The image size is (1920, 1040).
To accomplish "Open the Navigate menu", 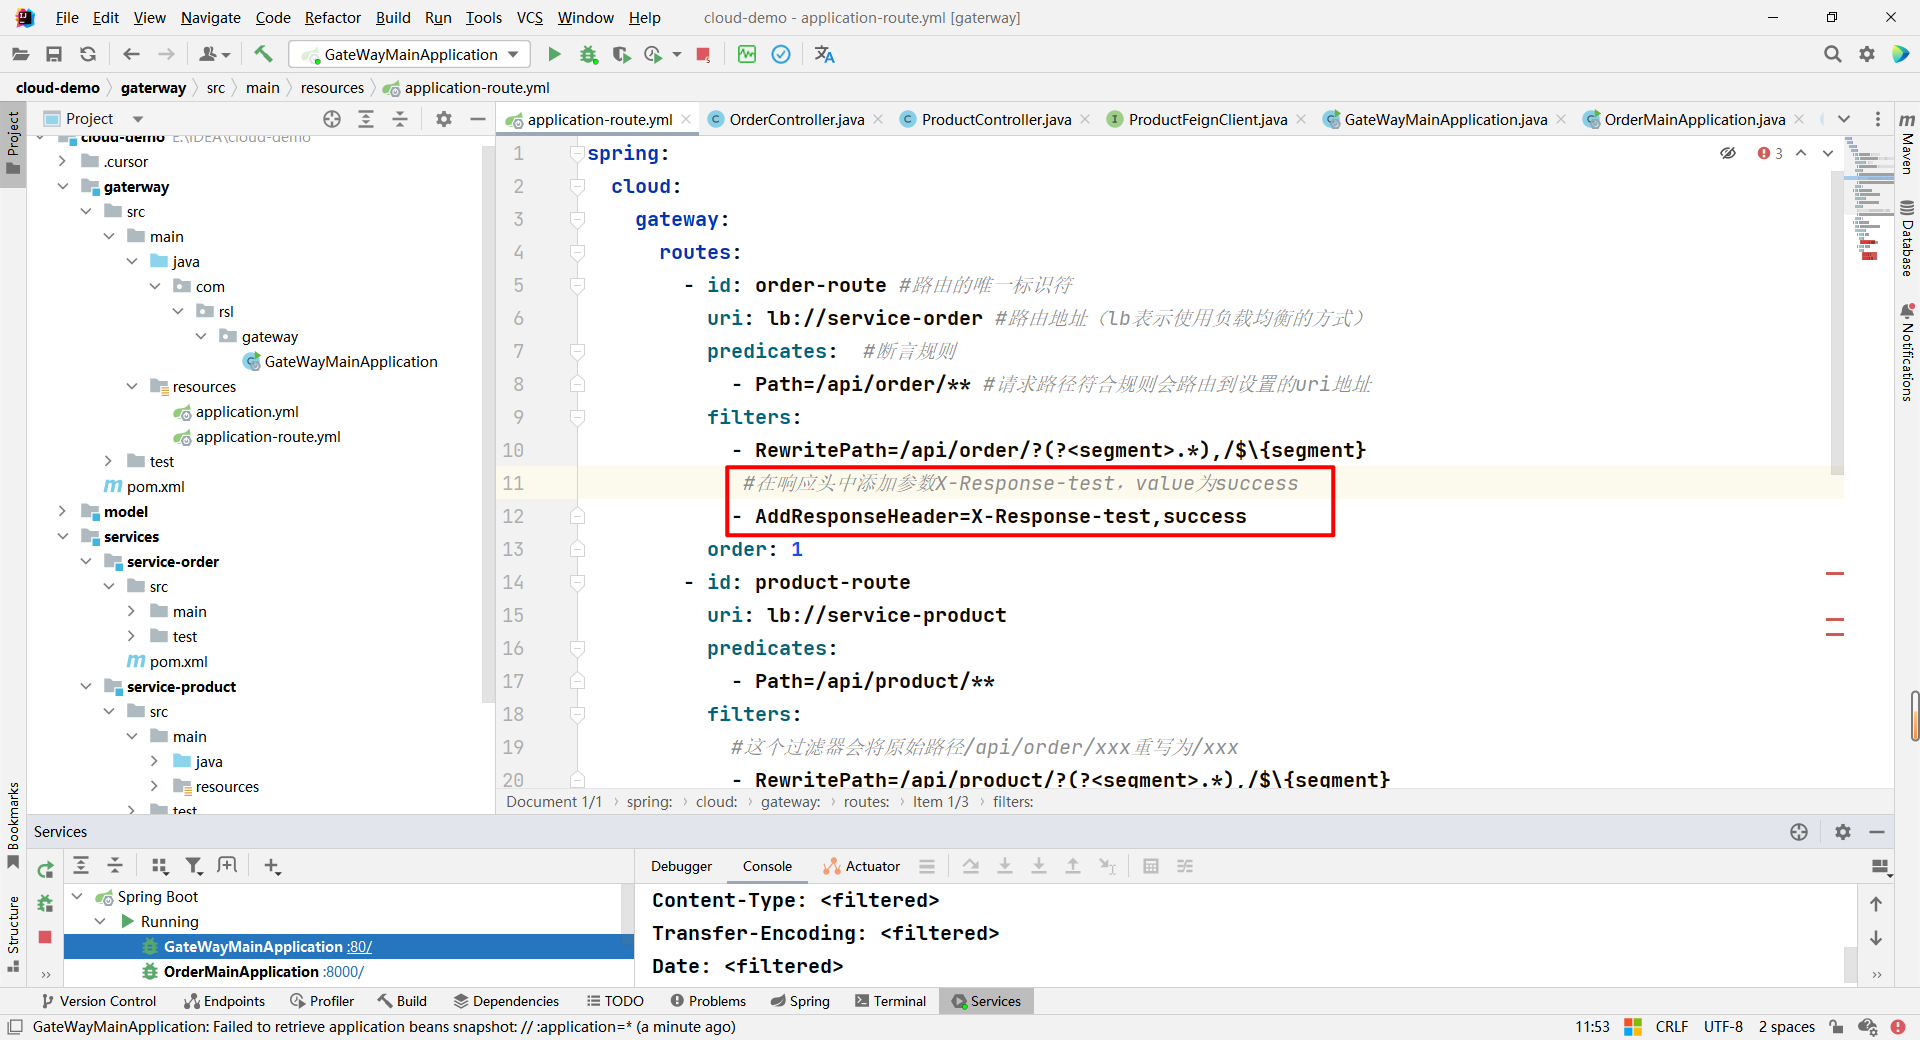I will tap(210, 18).
